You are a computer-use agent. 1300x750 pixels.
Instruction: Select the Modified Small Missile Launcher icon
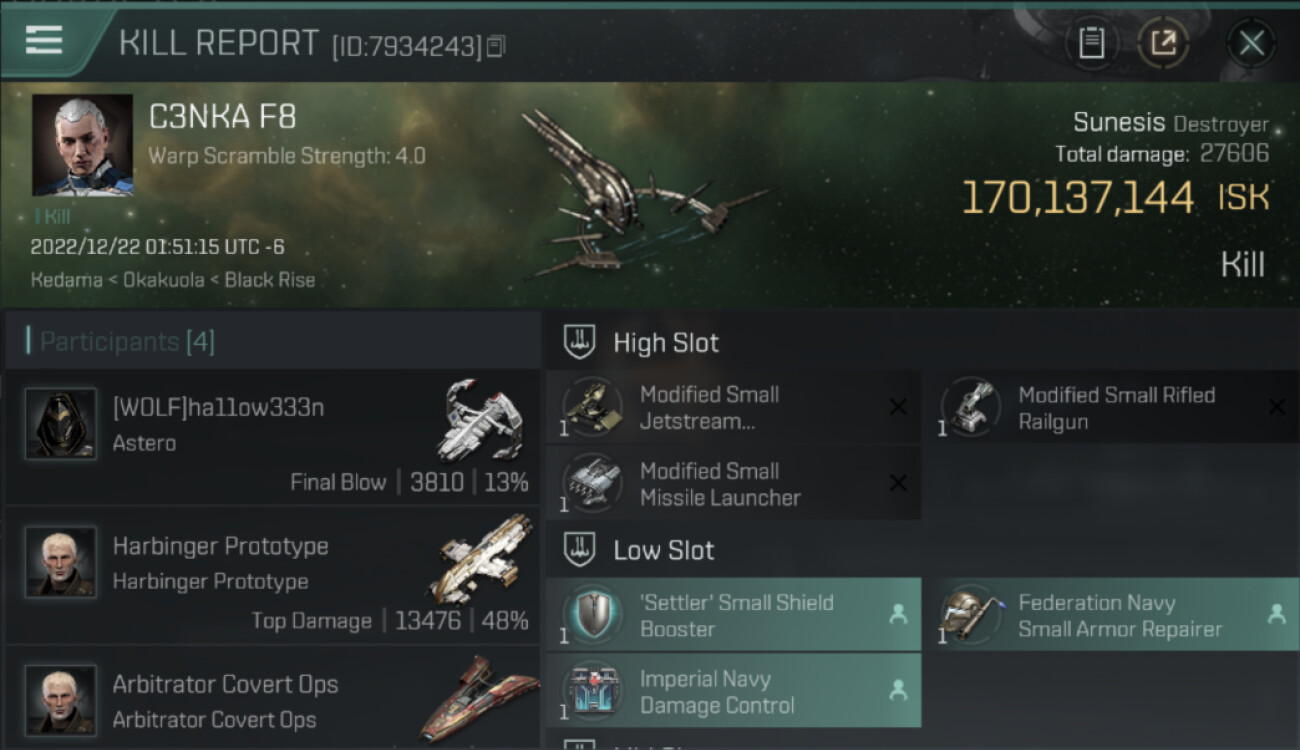(x=592, y=484)
